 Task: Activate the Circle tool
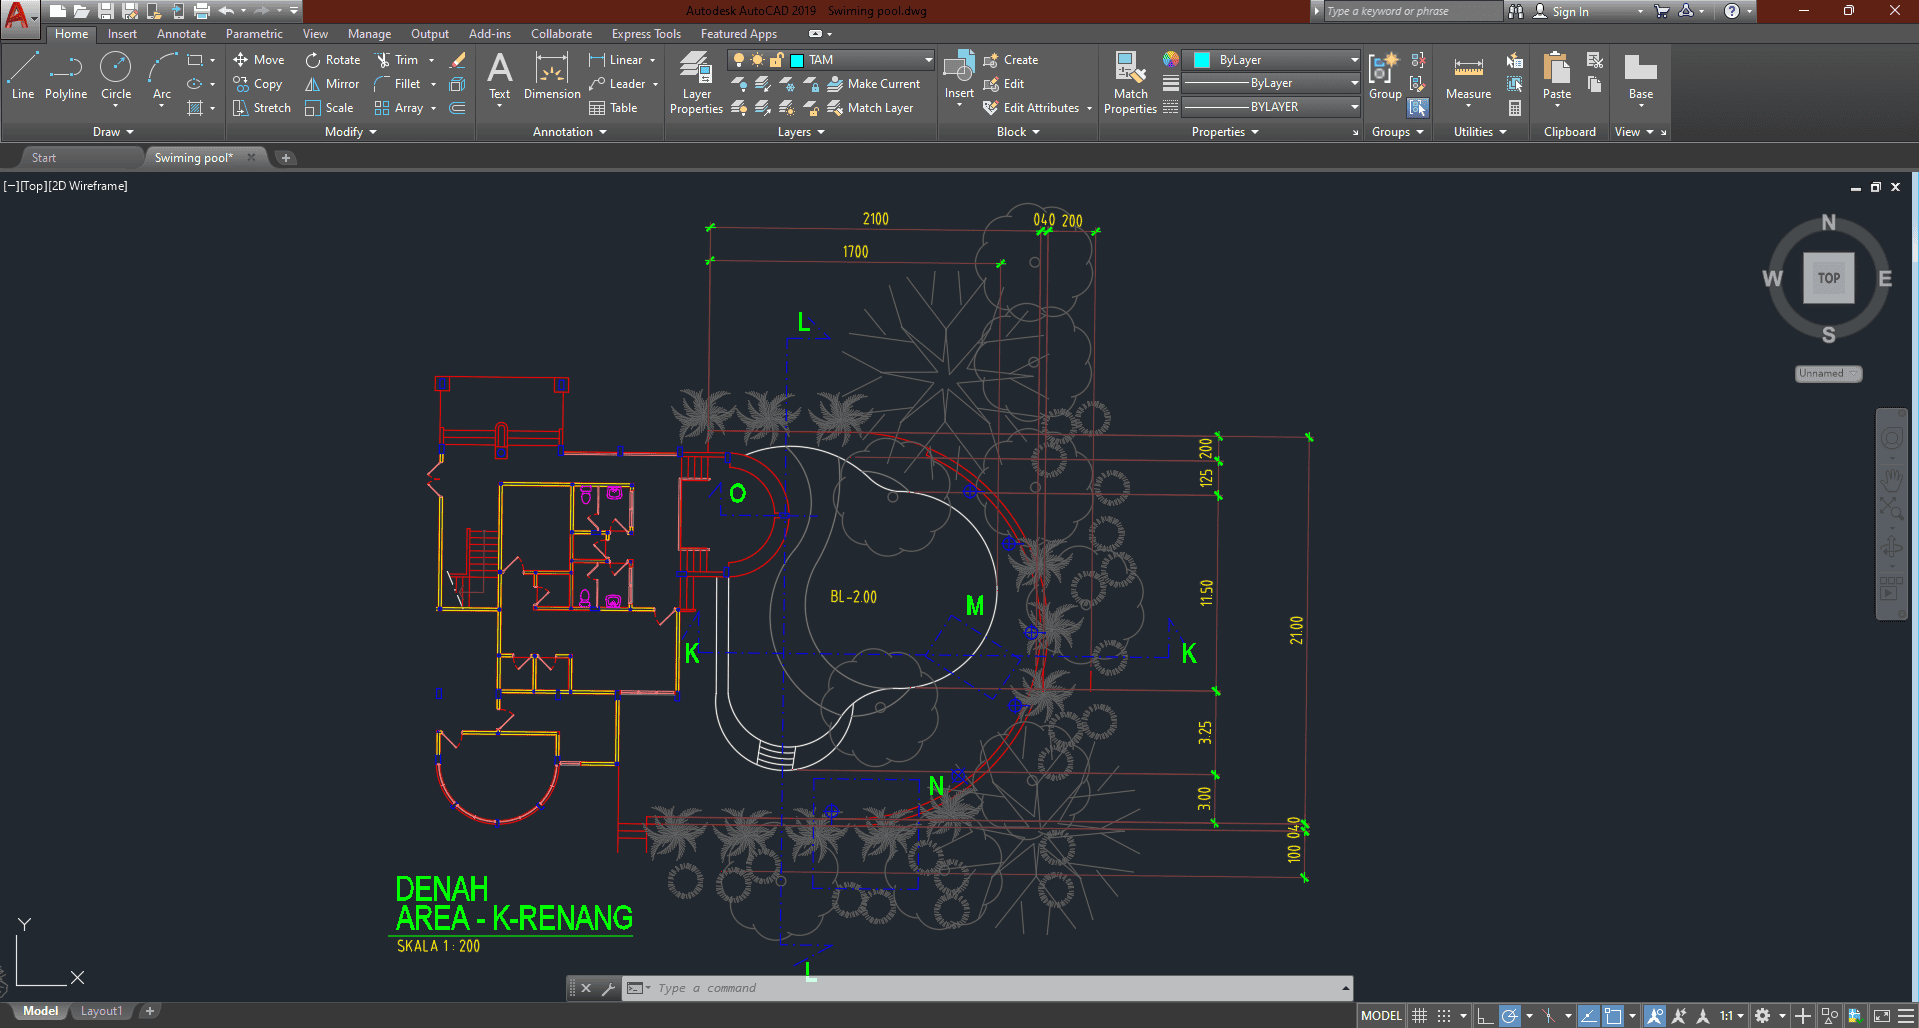(116, 76)
